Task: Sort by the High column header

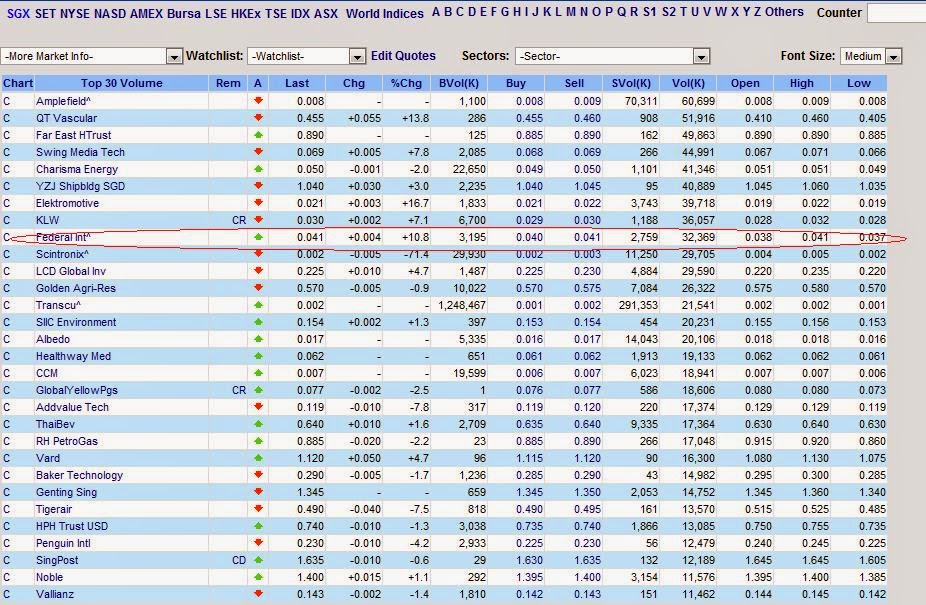Action: 801,83
